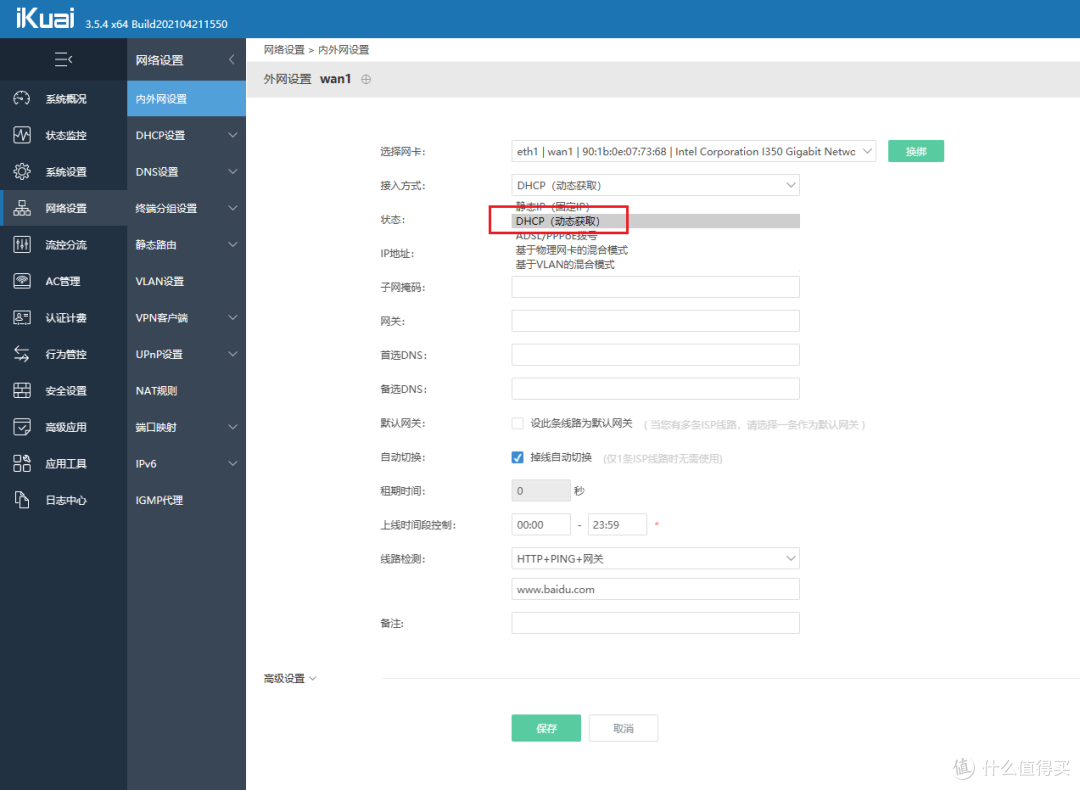
Task: Open 行为管控 from the sidebar
Action: click(x=63, y=353)
